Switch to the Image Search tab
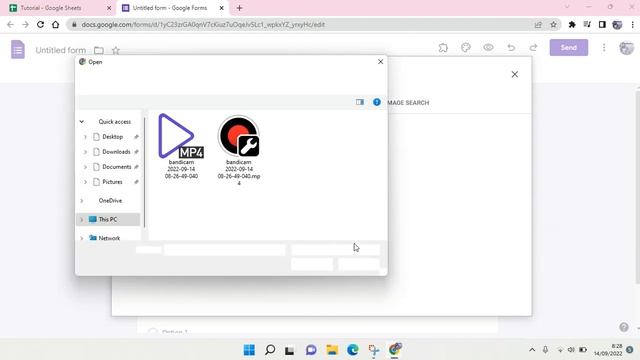The image size is (640, 360). [x=408, y=103]
